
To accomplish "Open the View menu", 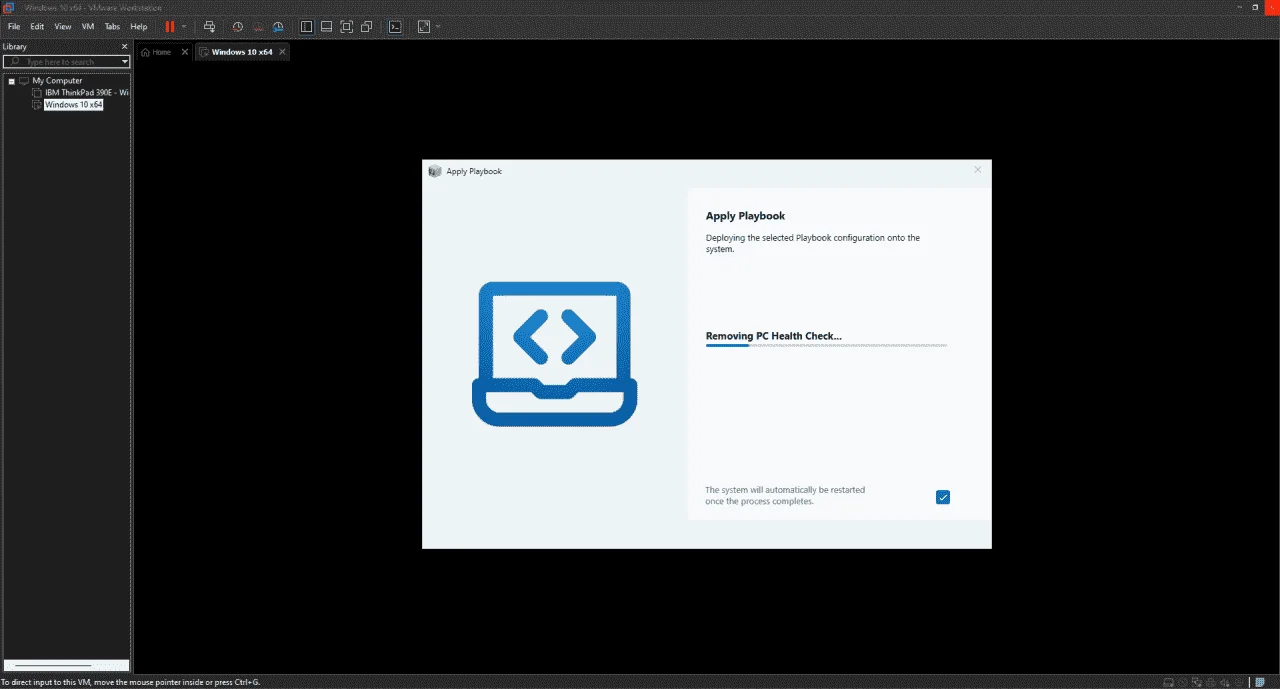I will [63, 27].
